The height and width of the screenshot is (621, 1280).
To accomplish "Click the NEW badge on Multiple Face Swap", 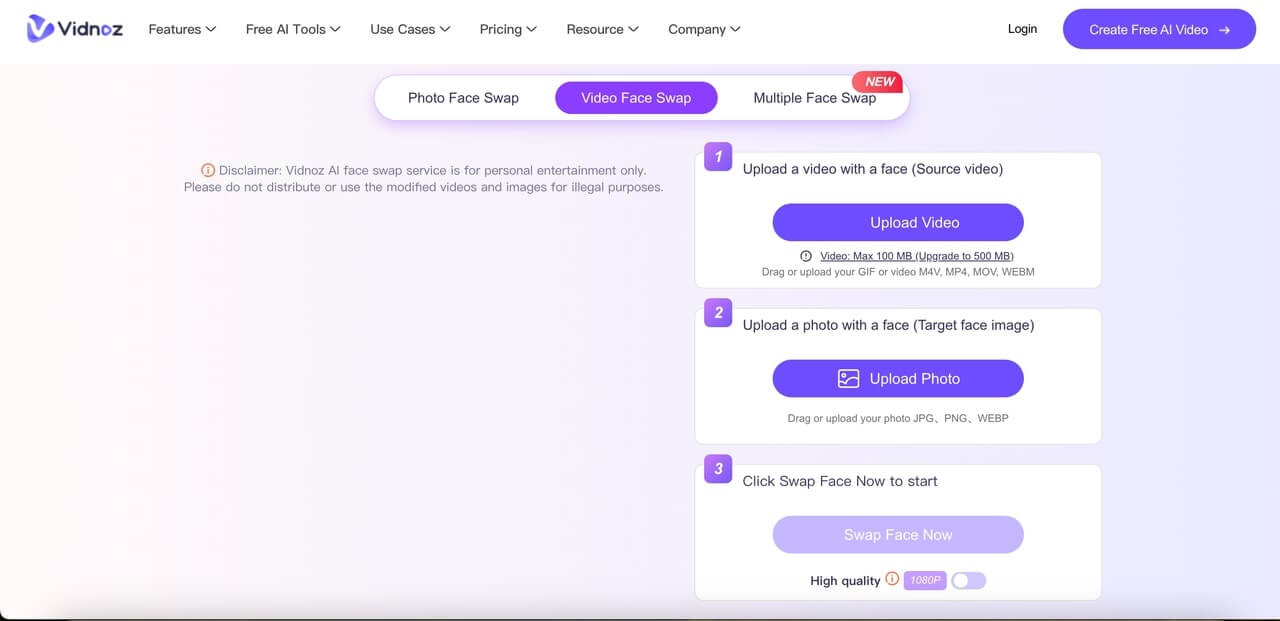I will pyautogui.click(x=878, y=81).
